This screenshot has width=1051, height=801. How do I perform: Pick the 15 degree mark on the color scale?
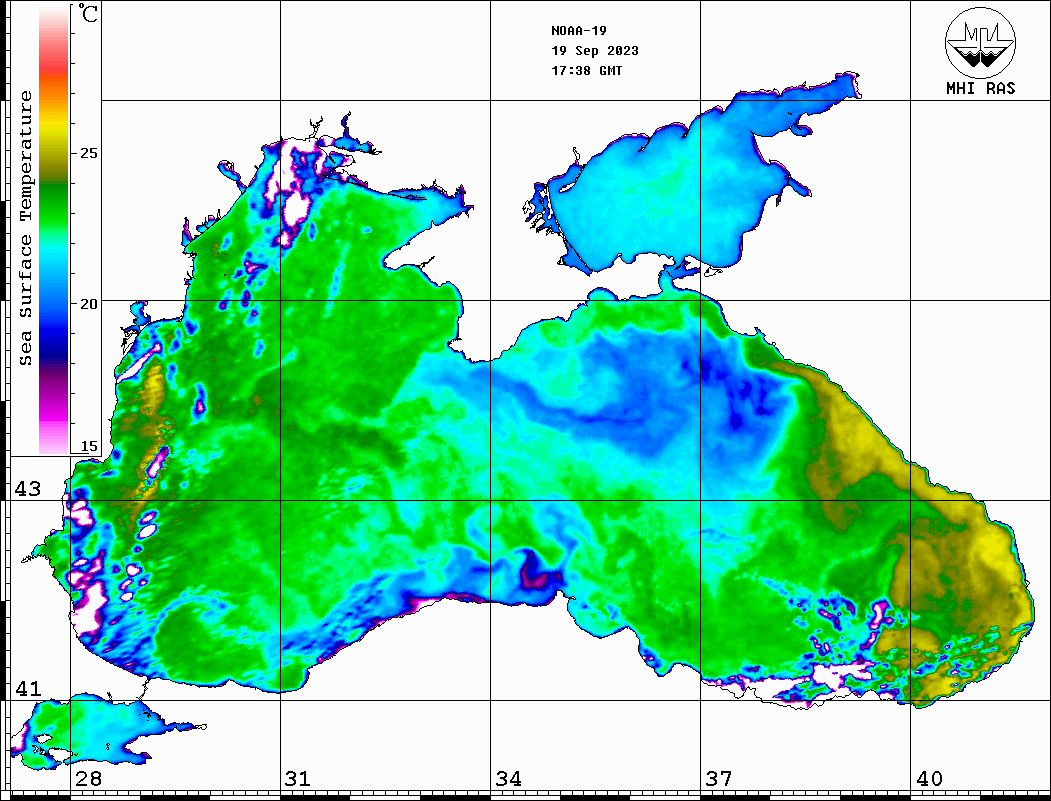click(x=89, y=446)
